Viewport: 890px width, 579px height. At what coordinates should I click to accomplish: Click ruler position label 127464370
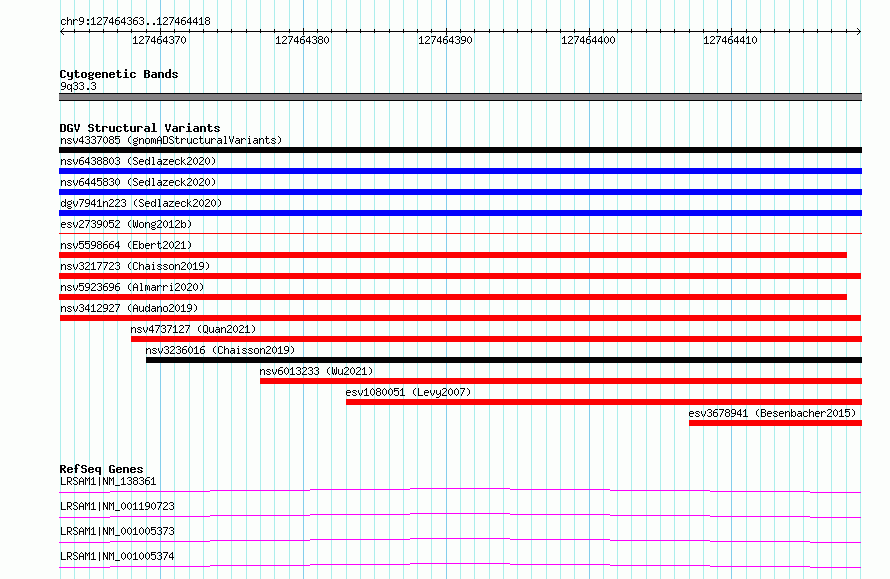point(159,40)
